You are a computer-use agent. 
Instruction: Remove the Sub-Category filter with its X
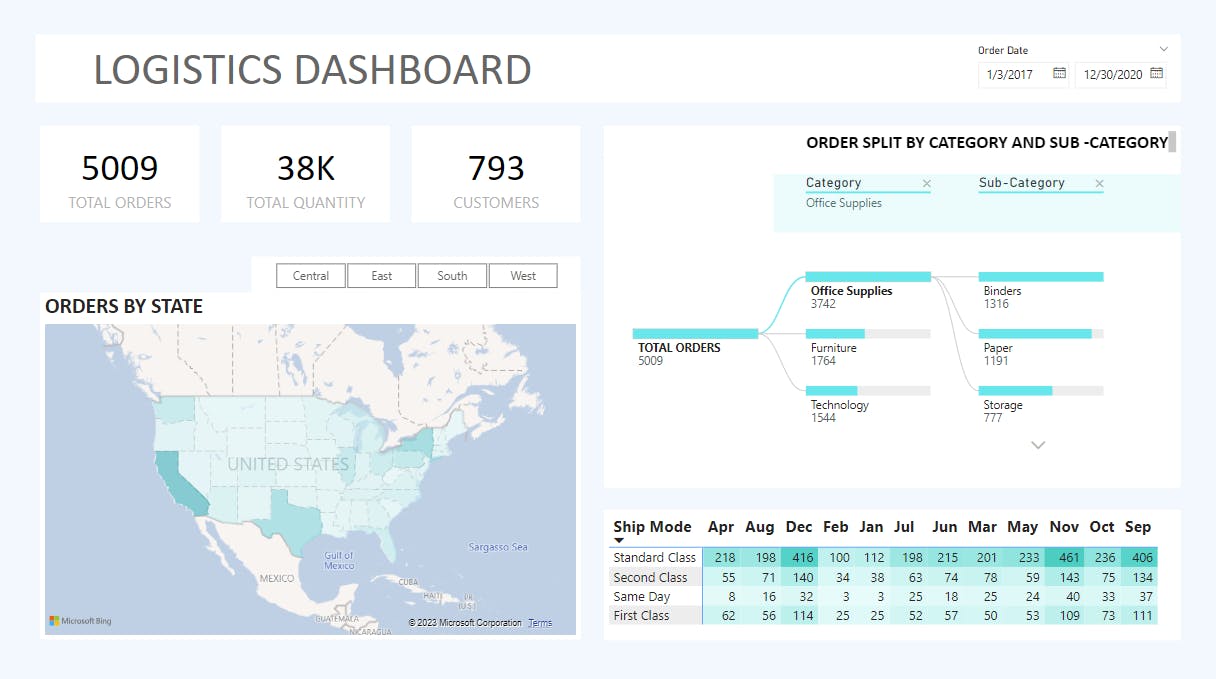[x=1099, y=184]
